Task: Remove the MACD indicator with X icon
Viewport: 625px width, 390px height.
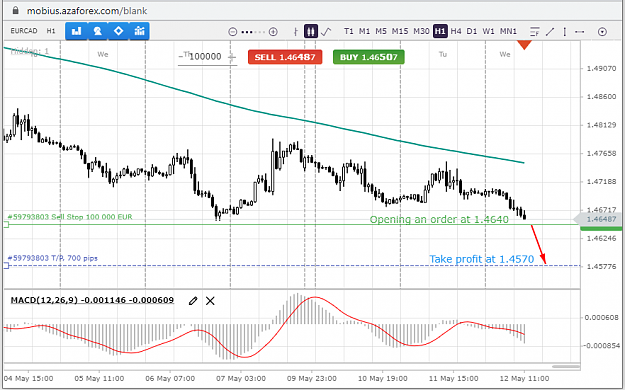Action: coord(210,301)
